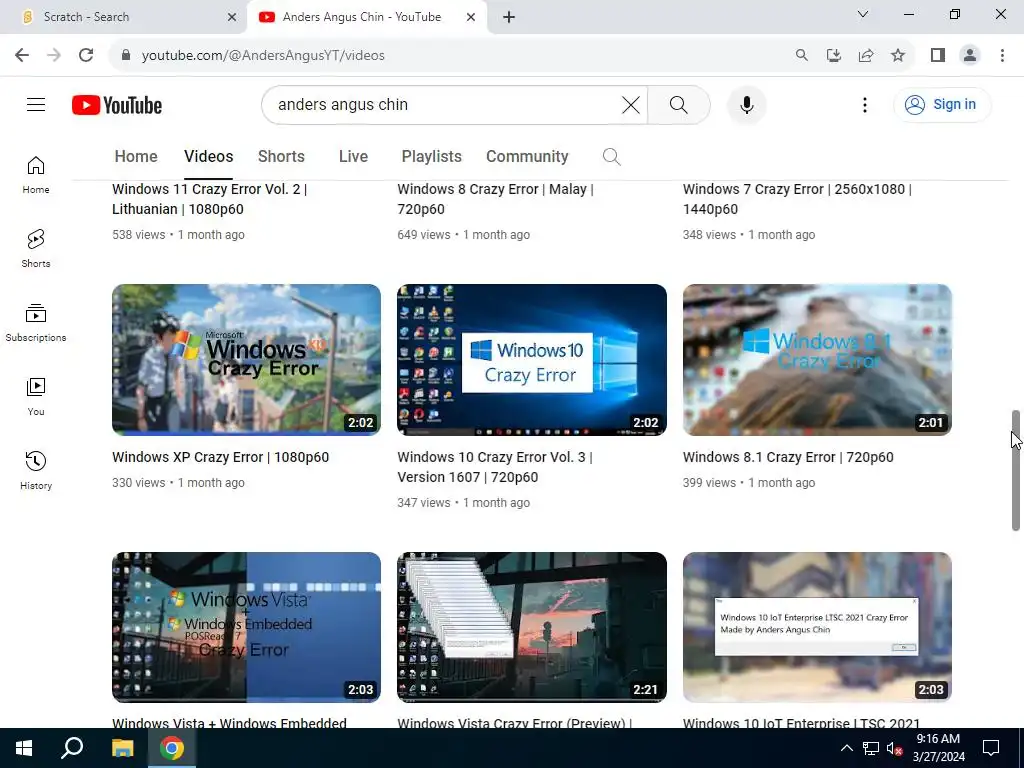Open Subscriptions in the left sidebar

(x=36, y=323)
